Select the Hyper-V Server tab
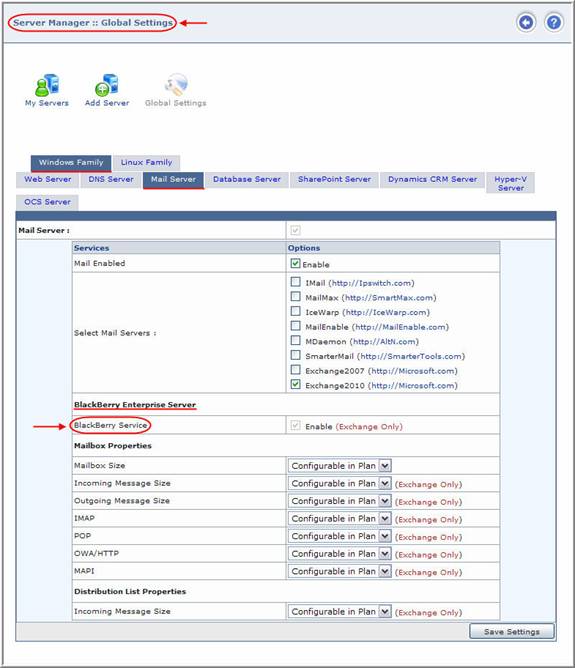 pyautogui.click(x=510, y=183)
